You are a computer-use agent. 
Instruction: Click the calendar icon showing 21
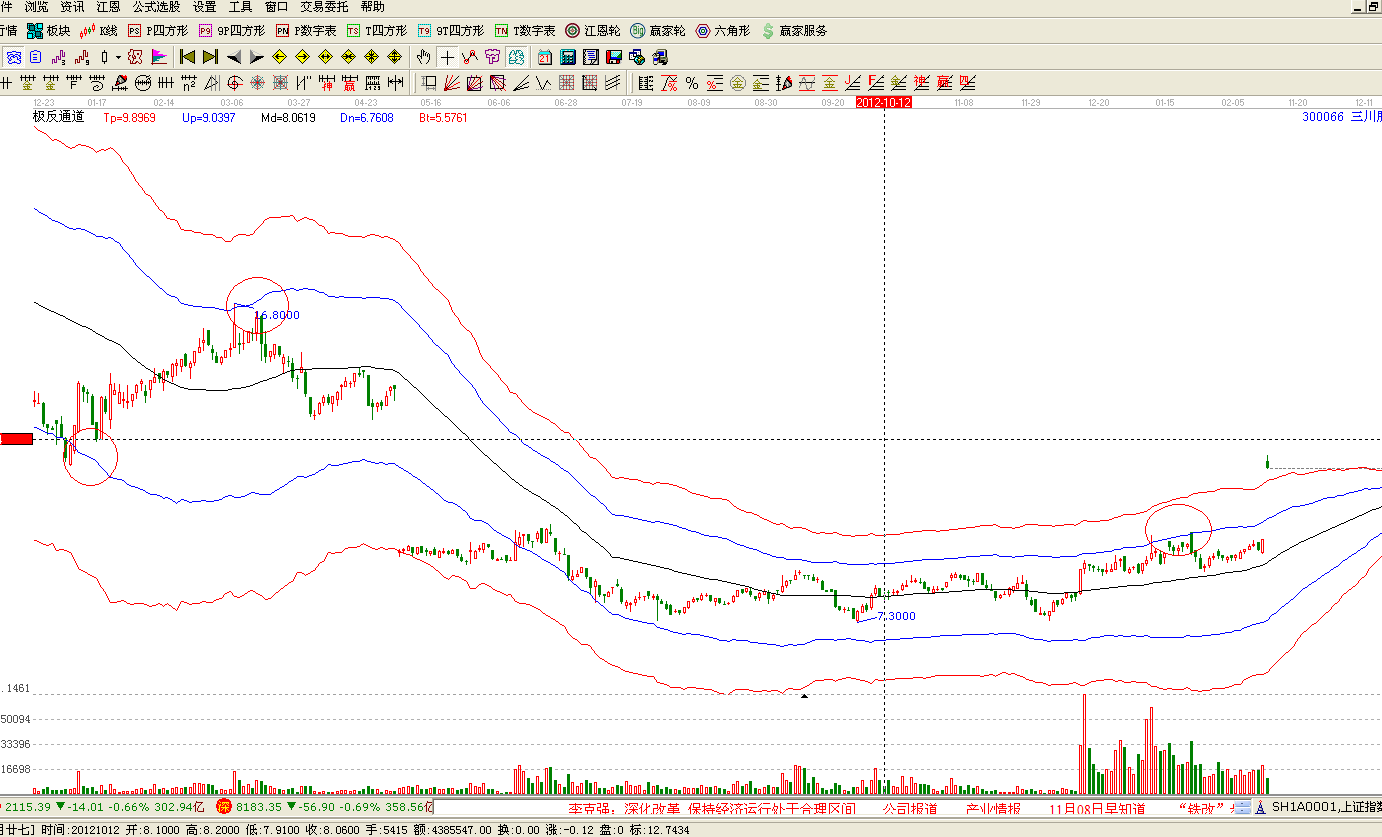(x=545, y=57)
